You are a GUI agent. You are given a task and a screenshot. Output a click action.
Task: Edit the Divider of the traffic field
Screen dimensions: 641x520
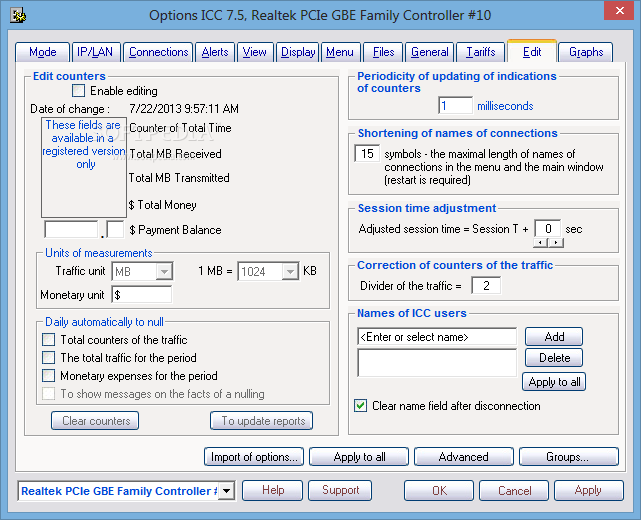[x=486, y=285]
